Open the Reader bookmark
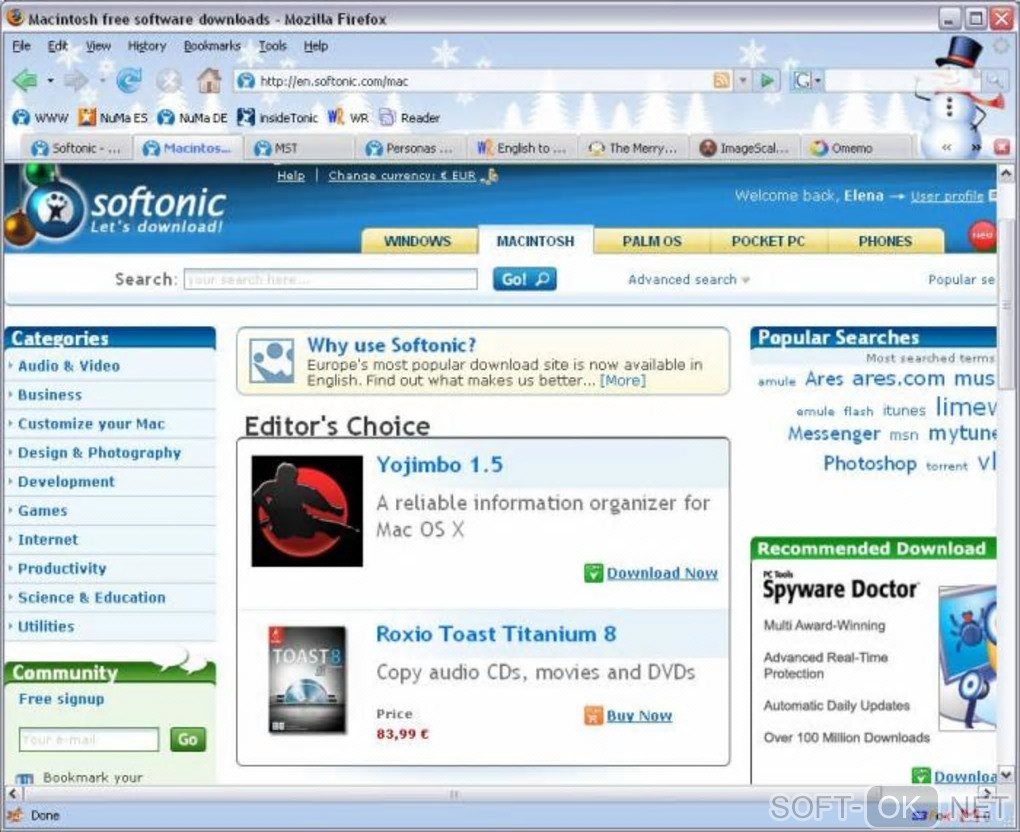This screenshot has height=832, width=1020. (410, 118)
